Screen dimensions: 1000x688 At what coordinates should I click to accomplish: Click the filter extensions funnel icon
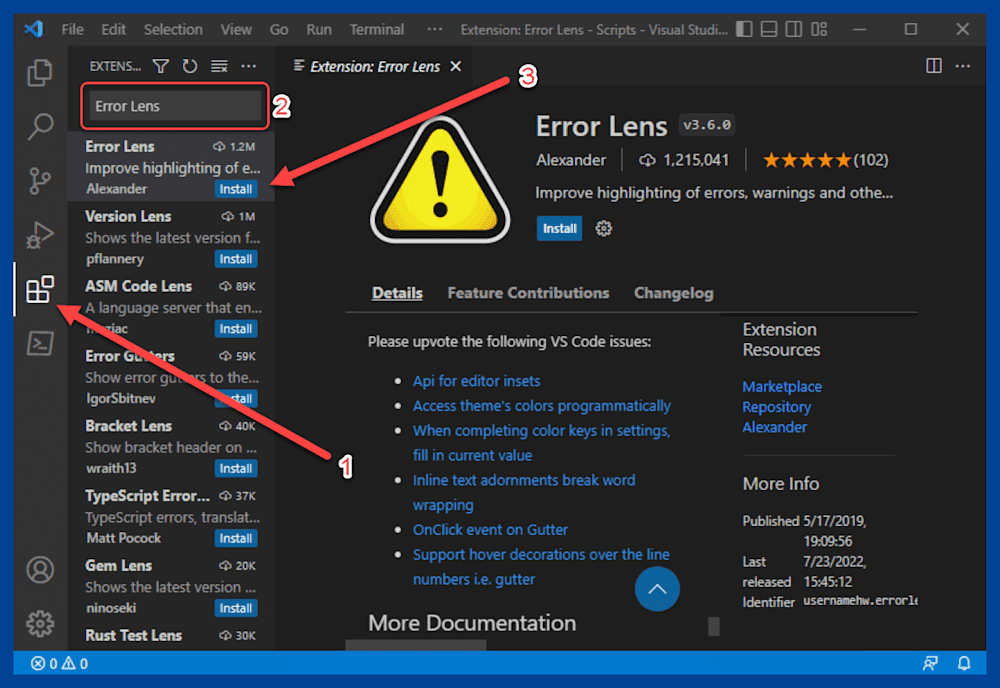pos(161,66)
